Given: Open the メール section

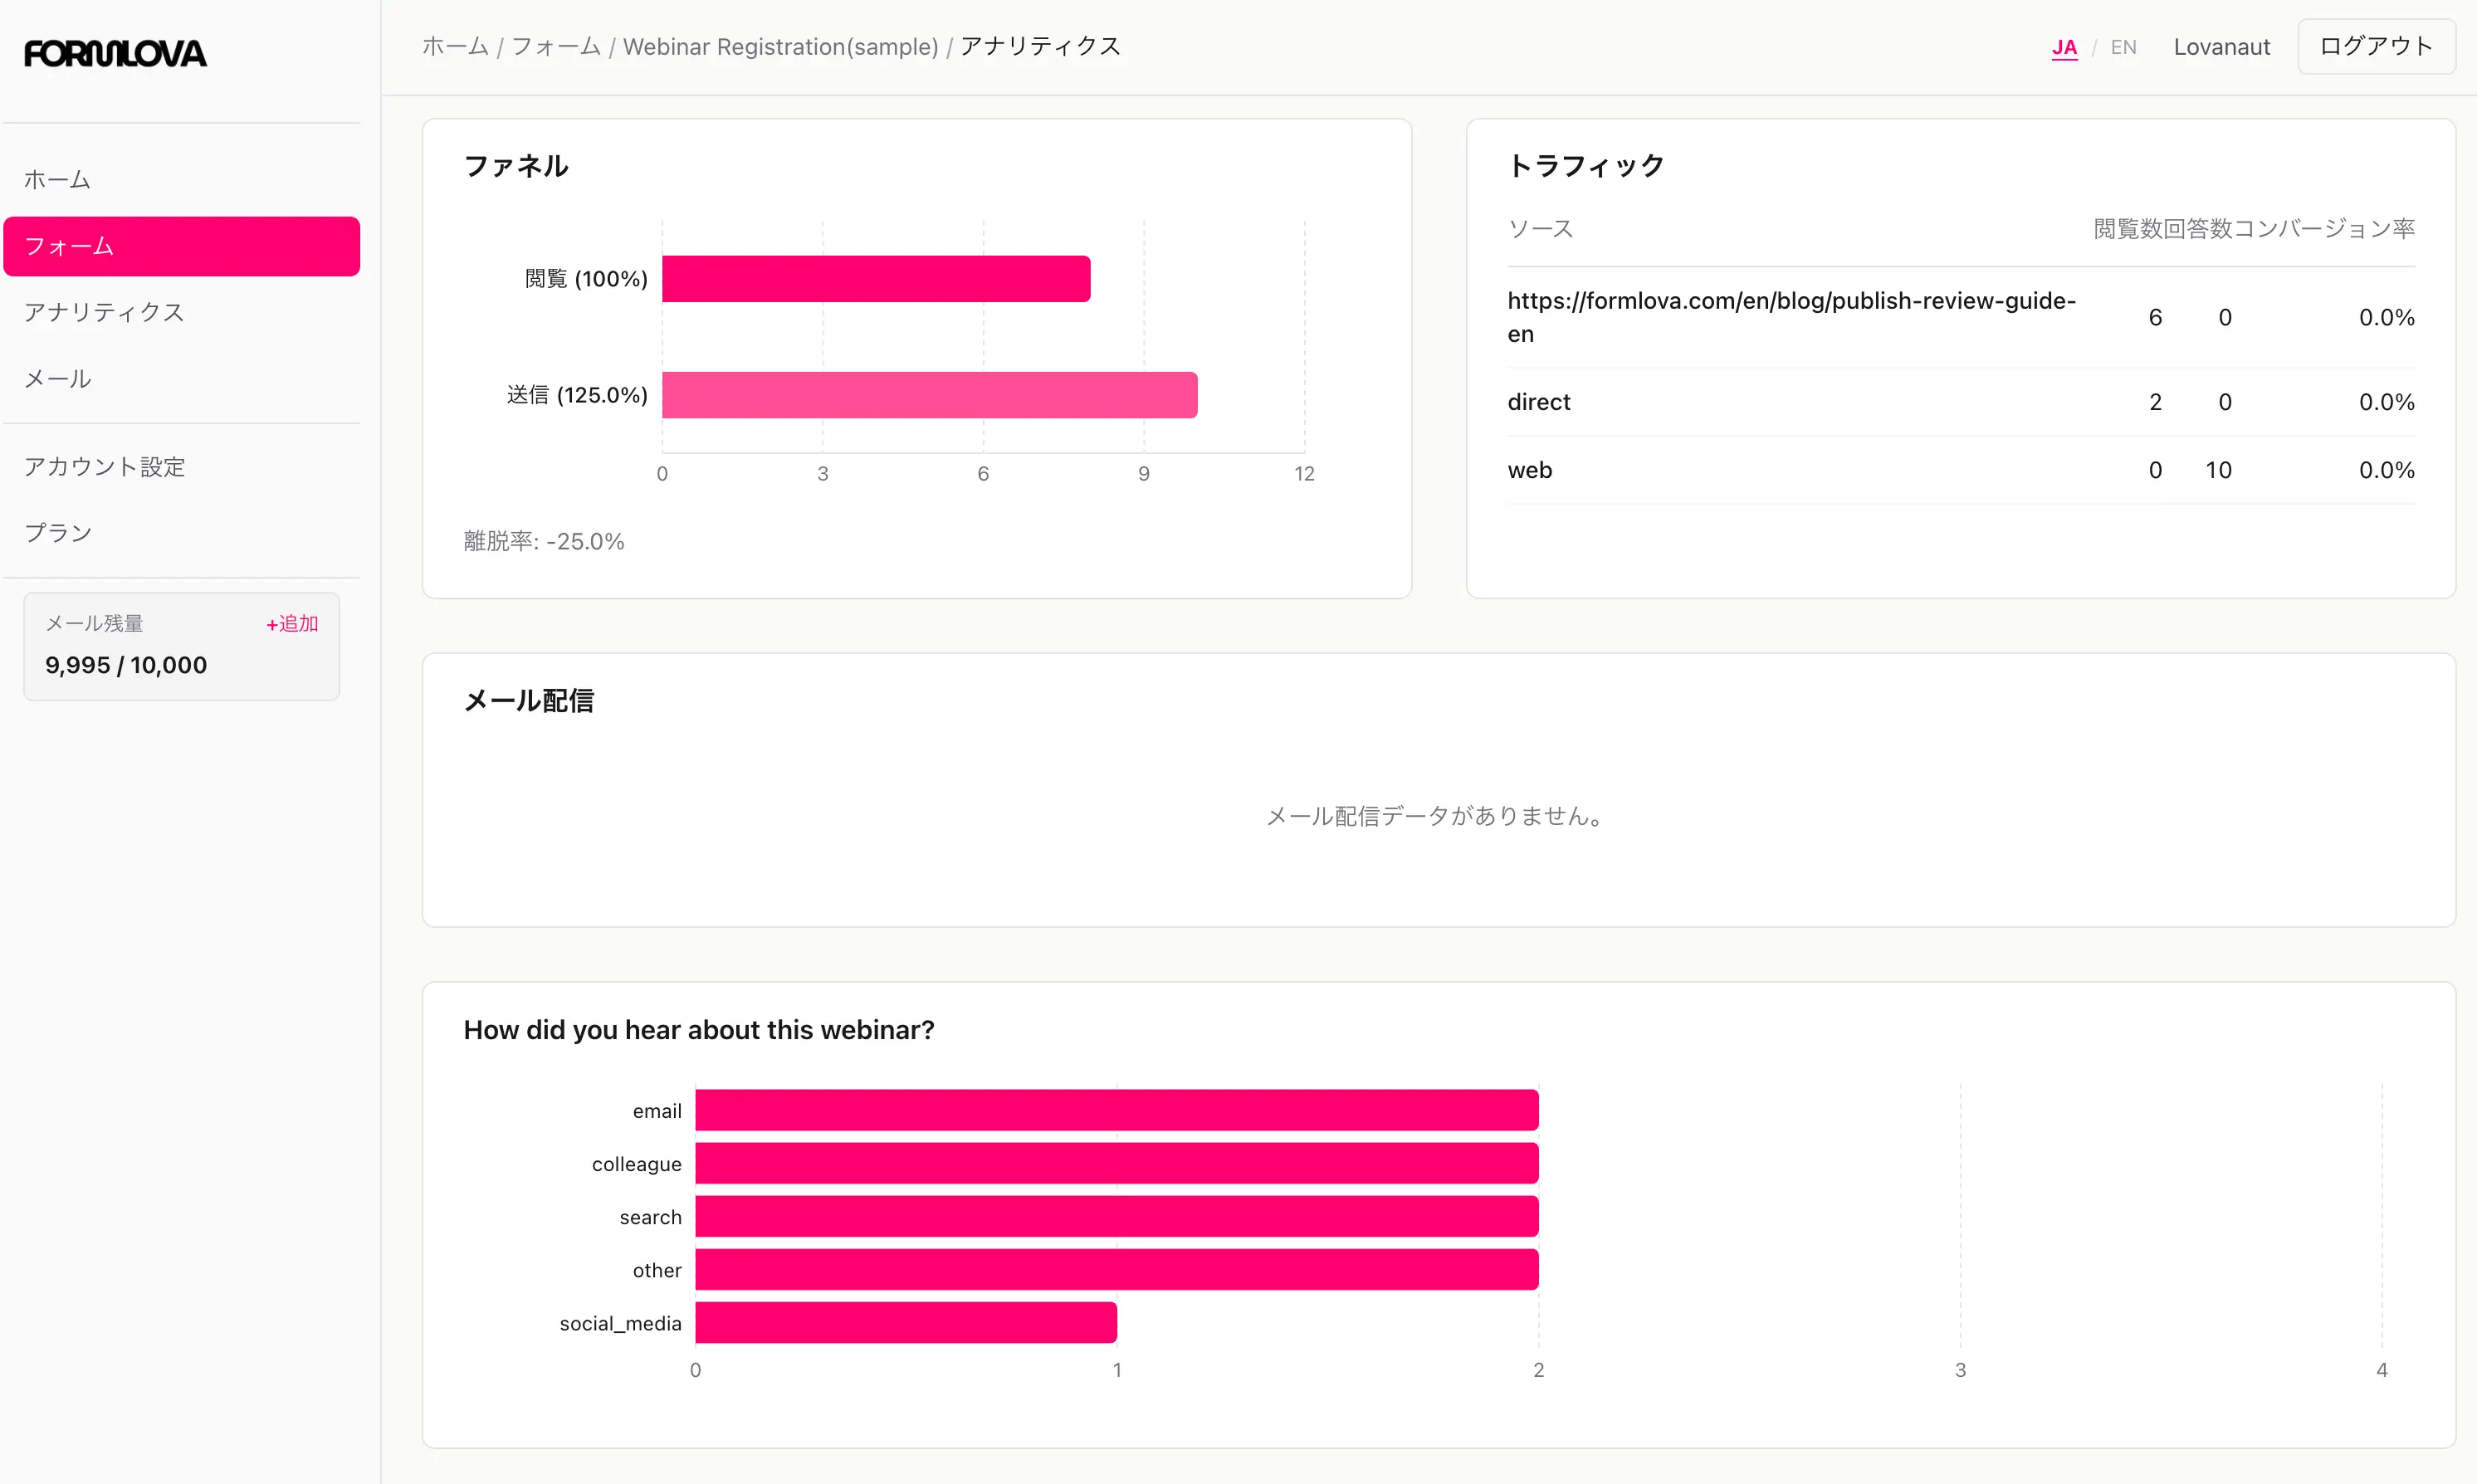Looking at the screenshot, I should coord(57,378).
